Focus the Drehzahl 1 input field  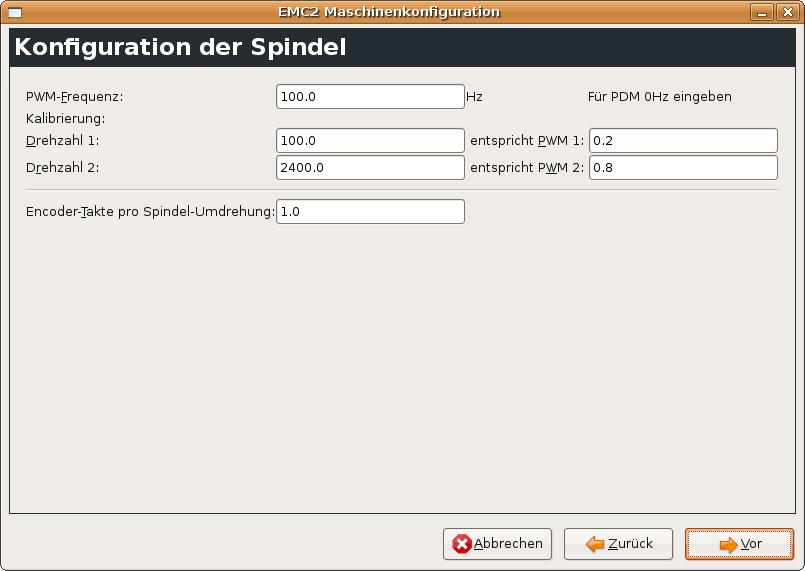click(370, 141)
